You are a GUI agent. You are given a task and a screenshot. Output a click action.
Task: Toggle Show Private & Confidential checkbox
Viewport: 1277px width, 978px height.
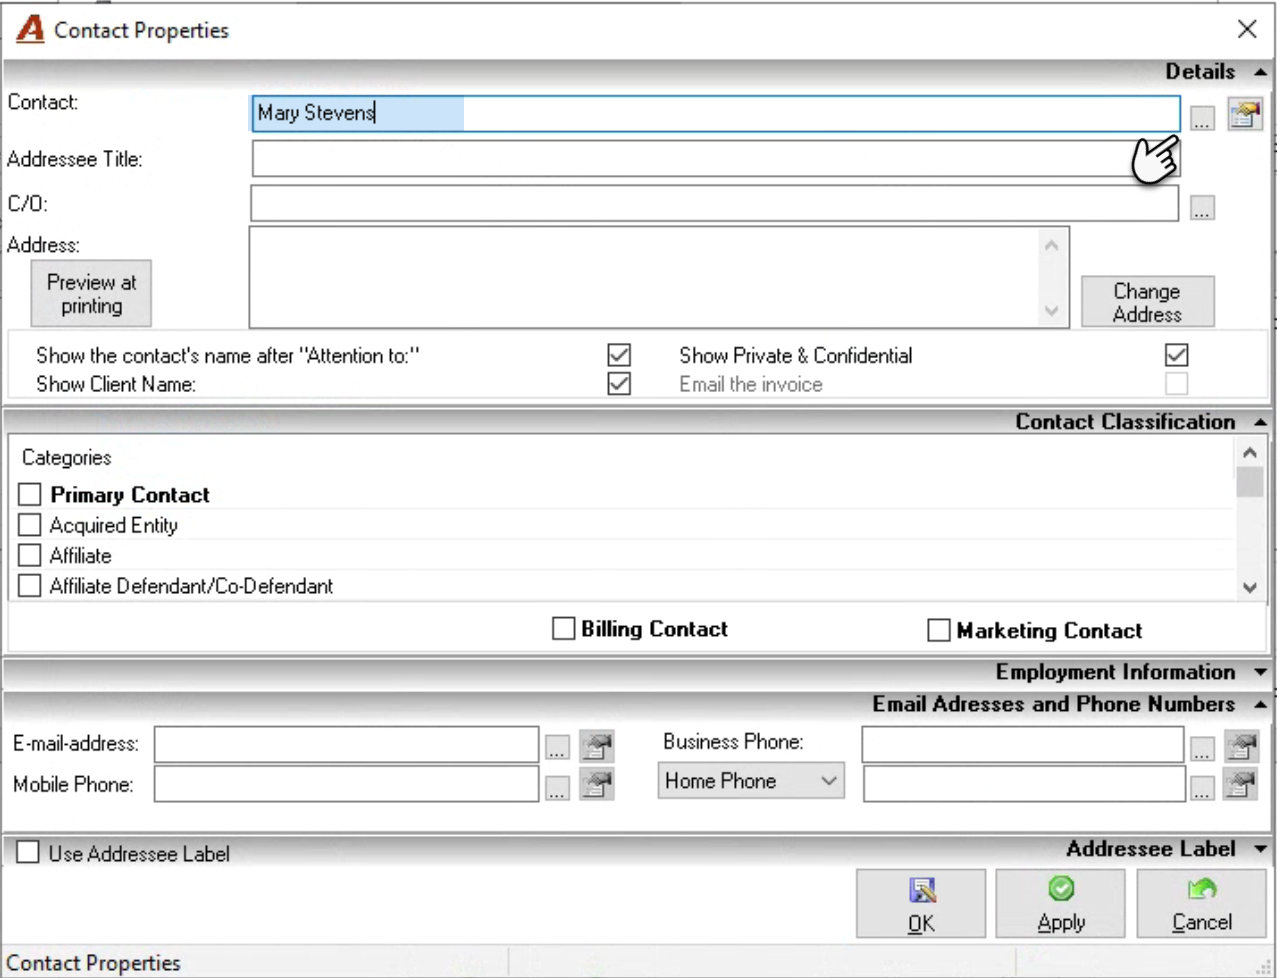point(1177,355)
